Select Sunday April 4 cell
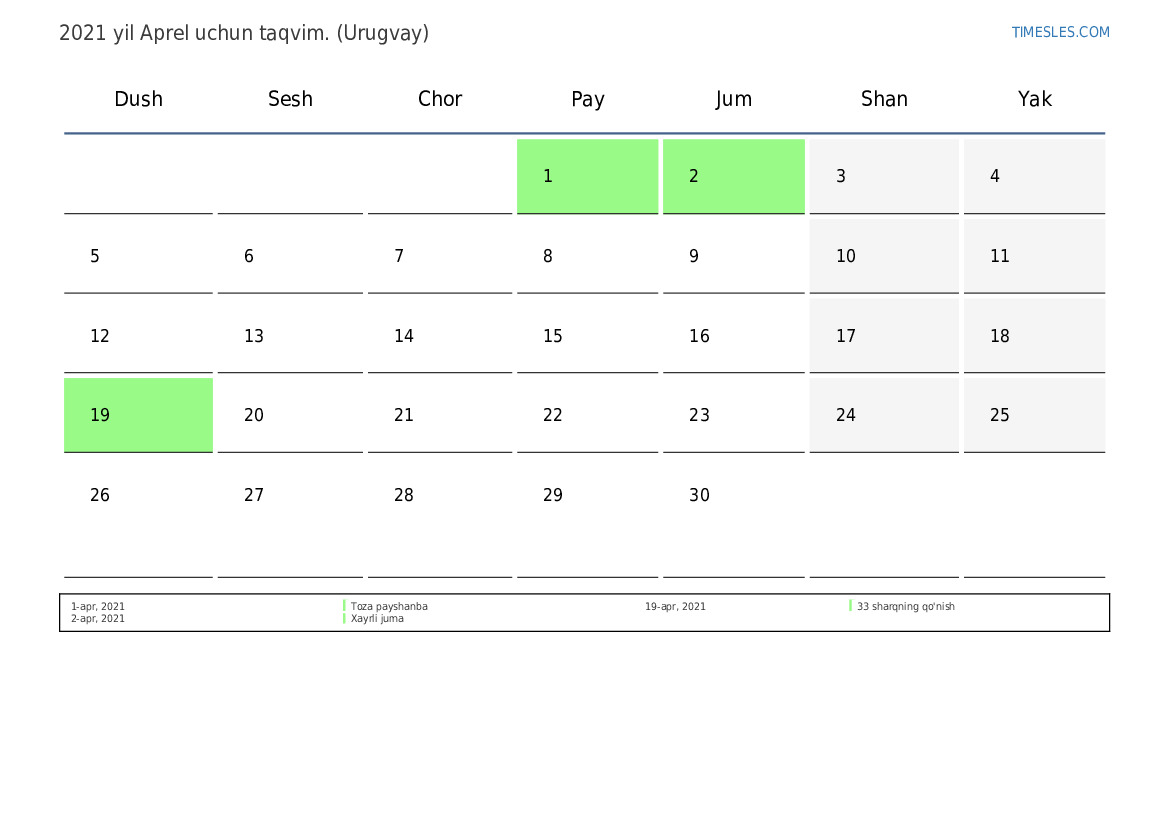 pos(1035,176)
